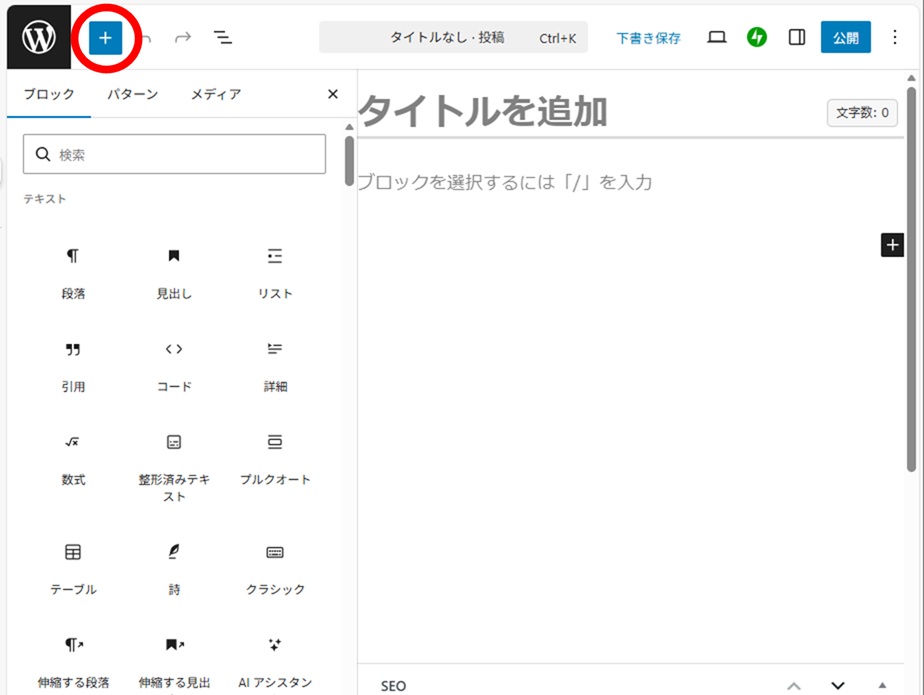The image size is (924, 695).
Task: Toggle the settings sidebar panel icon
Action: coord(797,37)
